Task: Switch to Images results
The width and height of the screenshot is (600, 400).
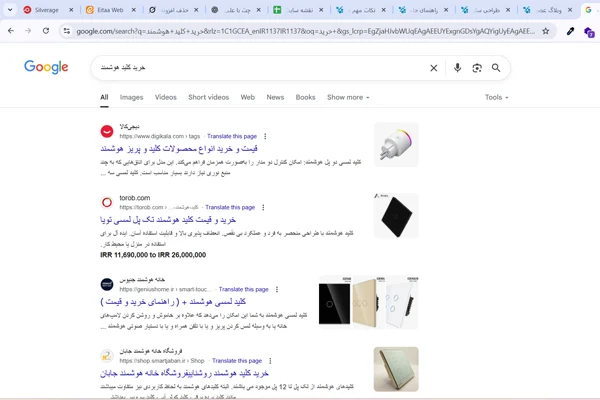Action: (131, 97)
